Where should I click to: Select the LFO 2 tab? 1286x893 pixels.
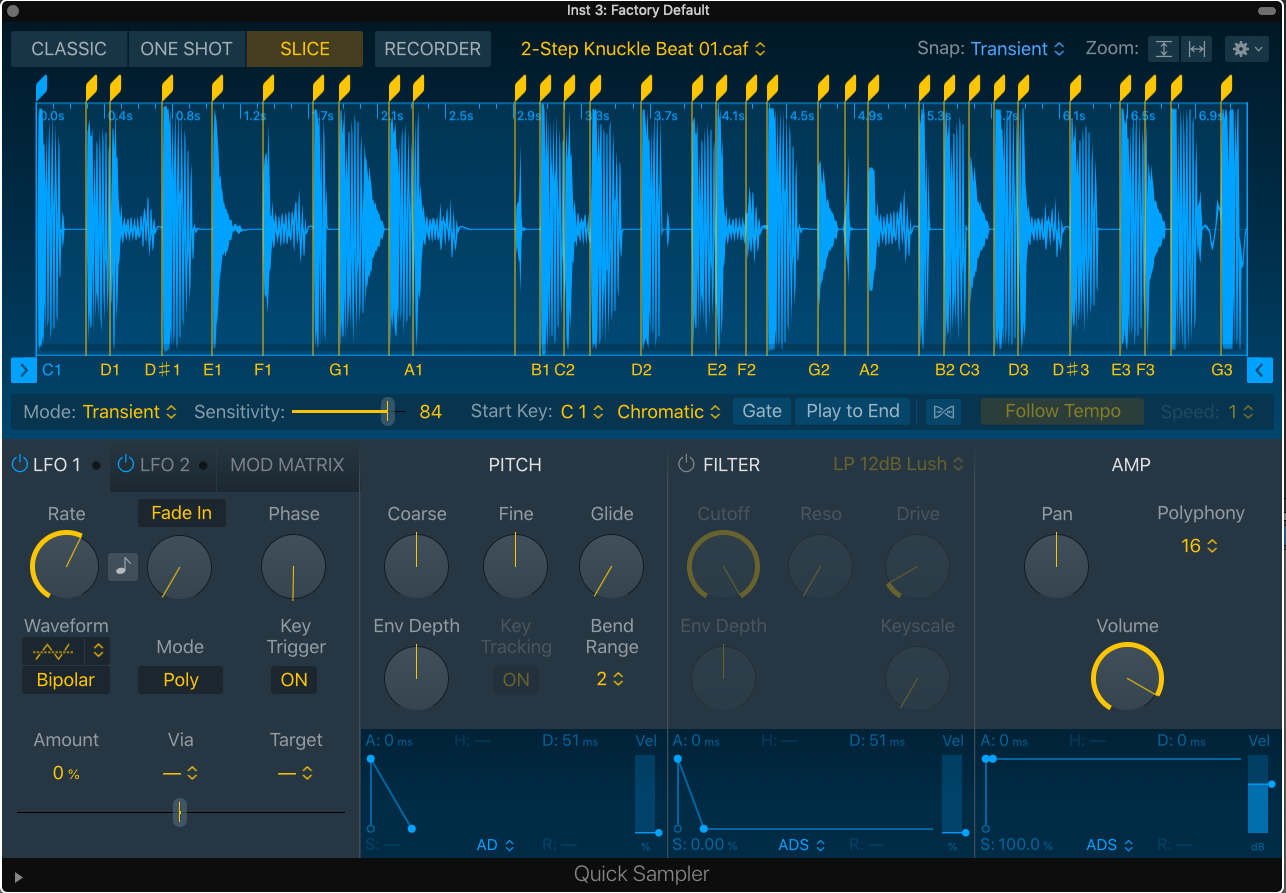[164, 464]
